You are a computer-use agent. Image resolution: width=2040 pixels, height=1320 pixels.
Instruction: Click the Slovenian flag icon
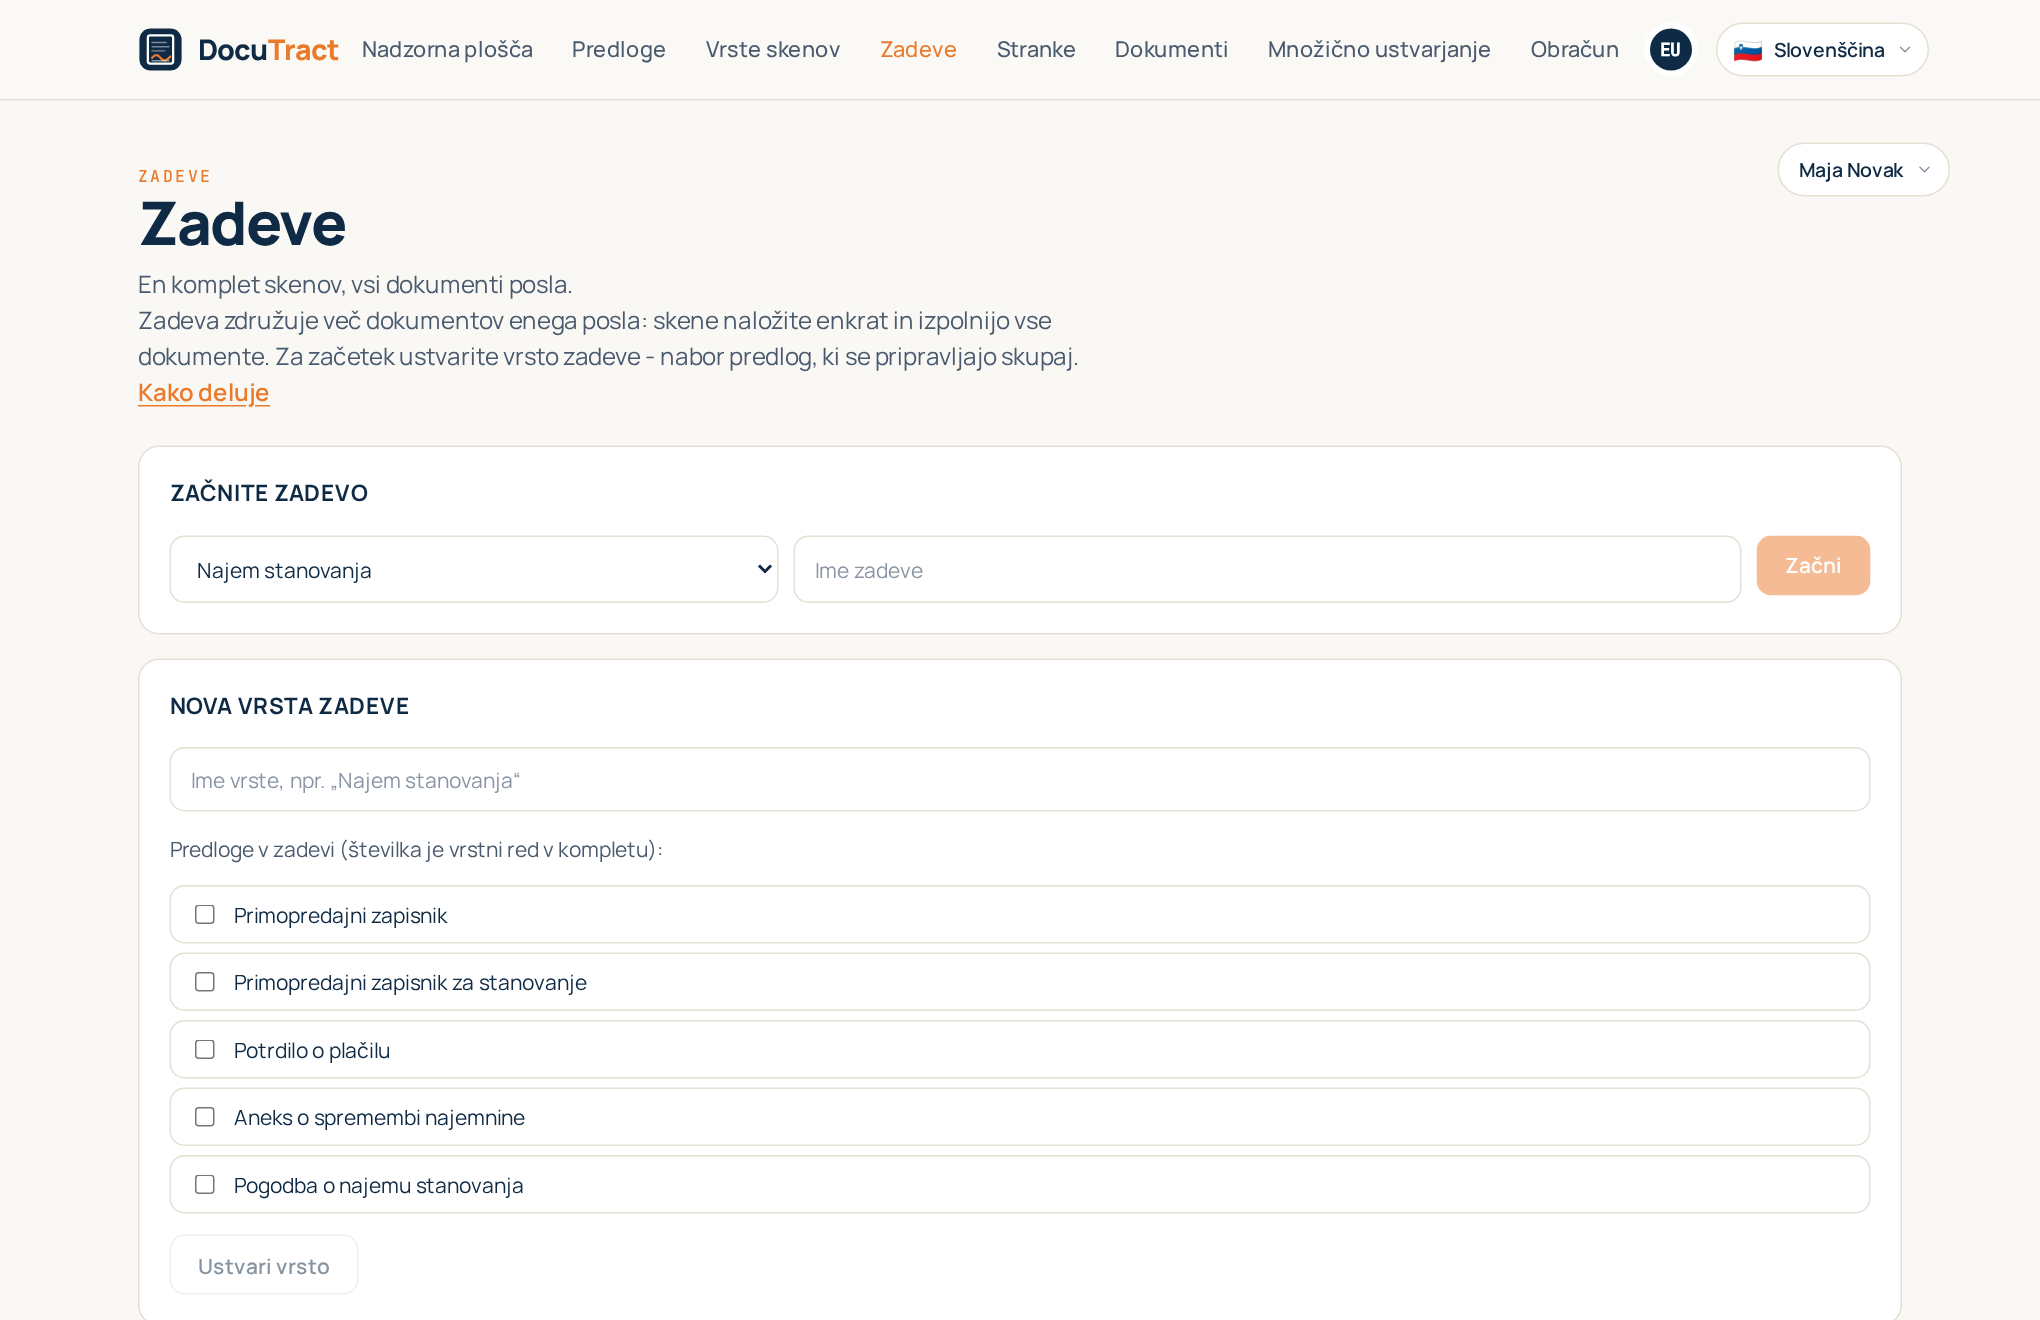1747,50
